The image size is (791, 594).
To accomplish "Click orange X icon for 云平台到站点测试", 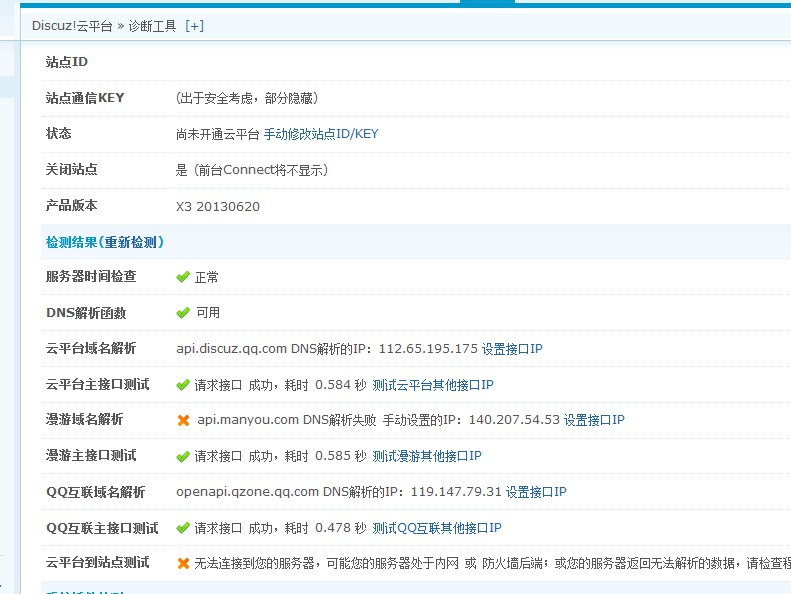I will [x=183, y=563].
